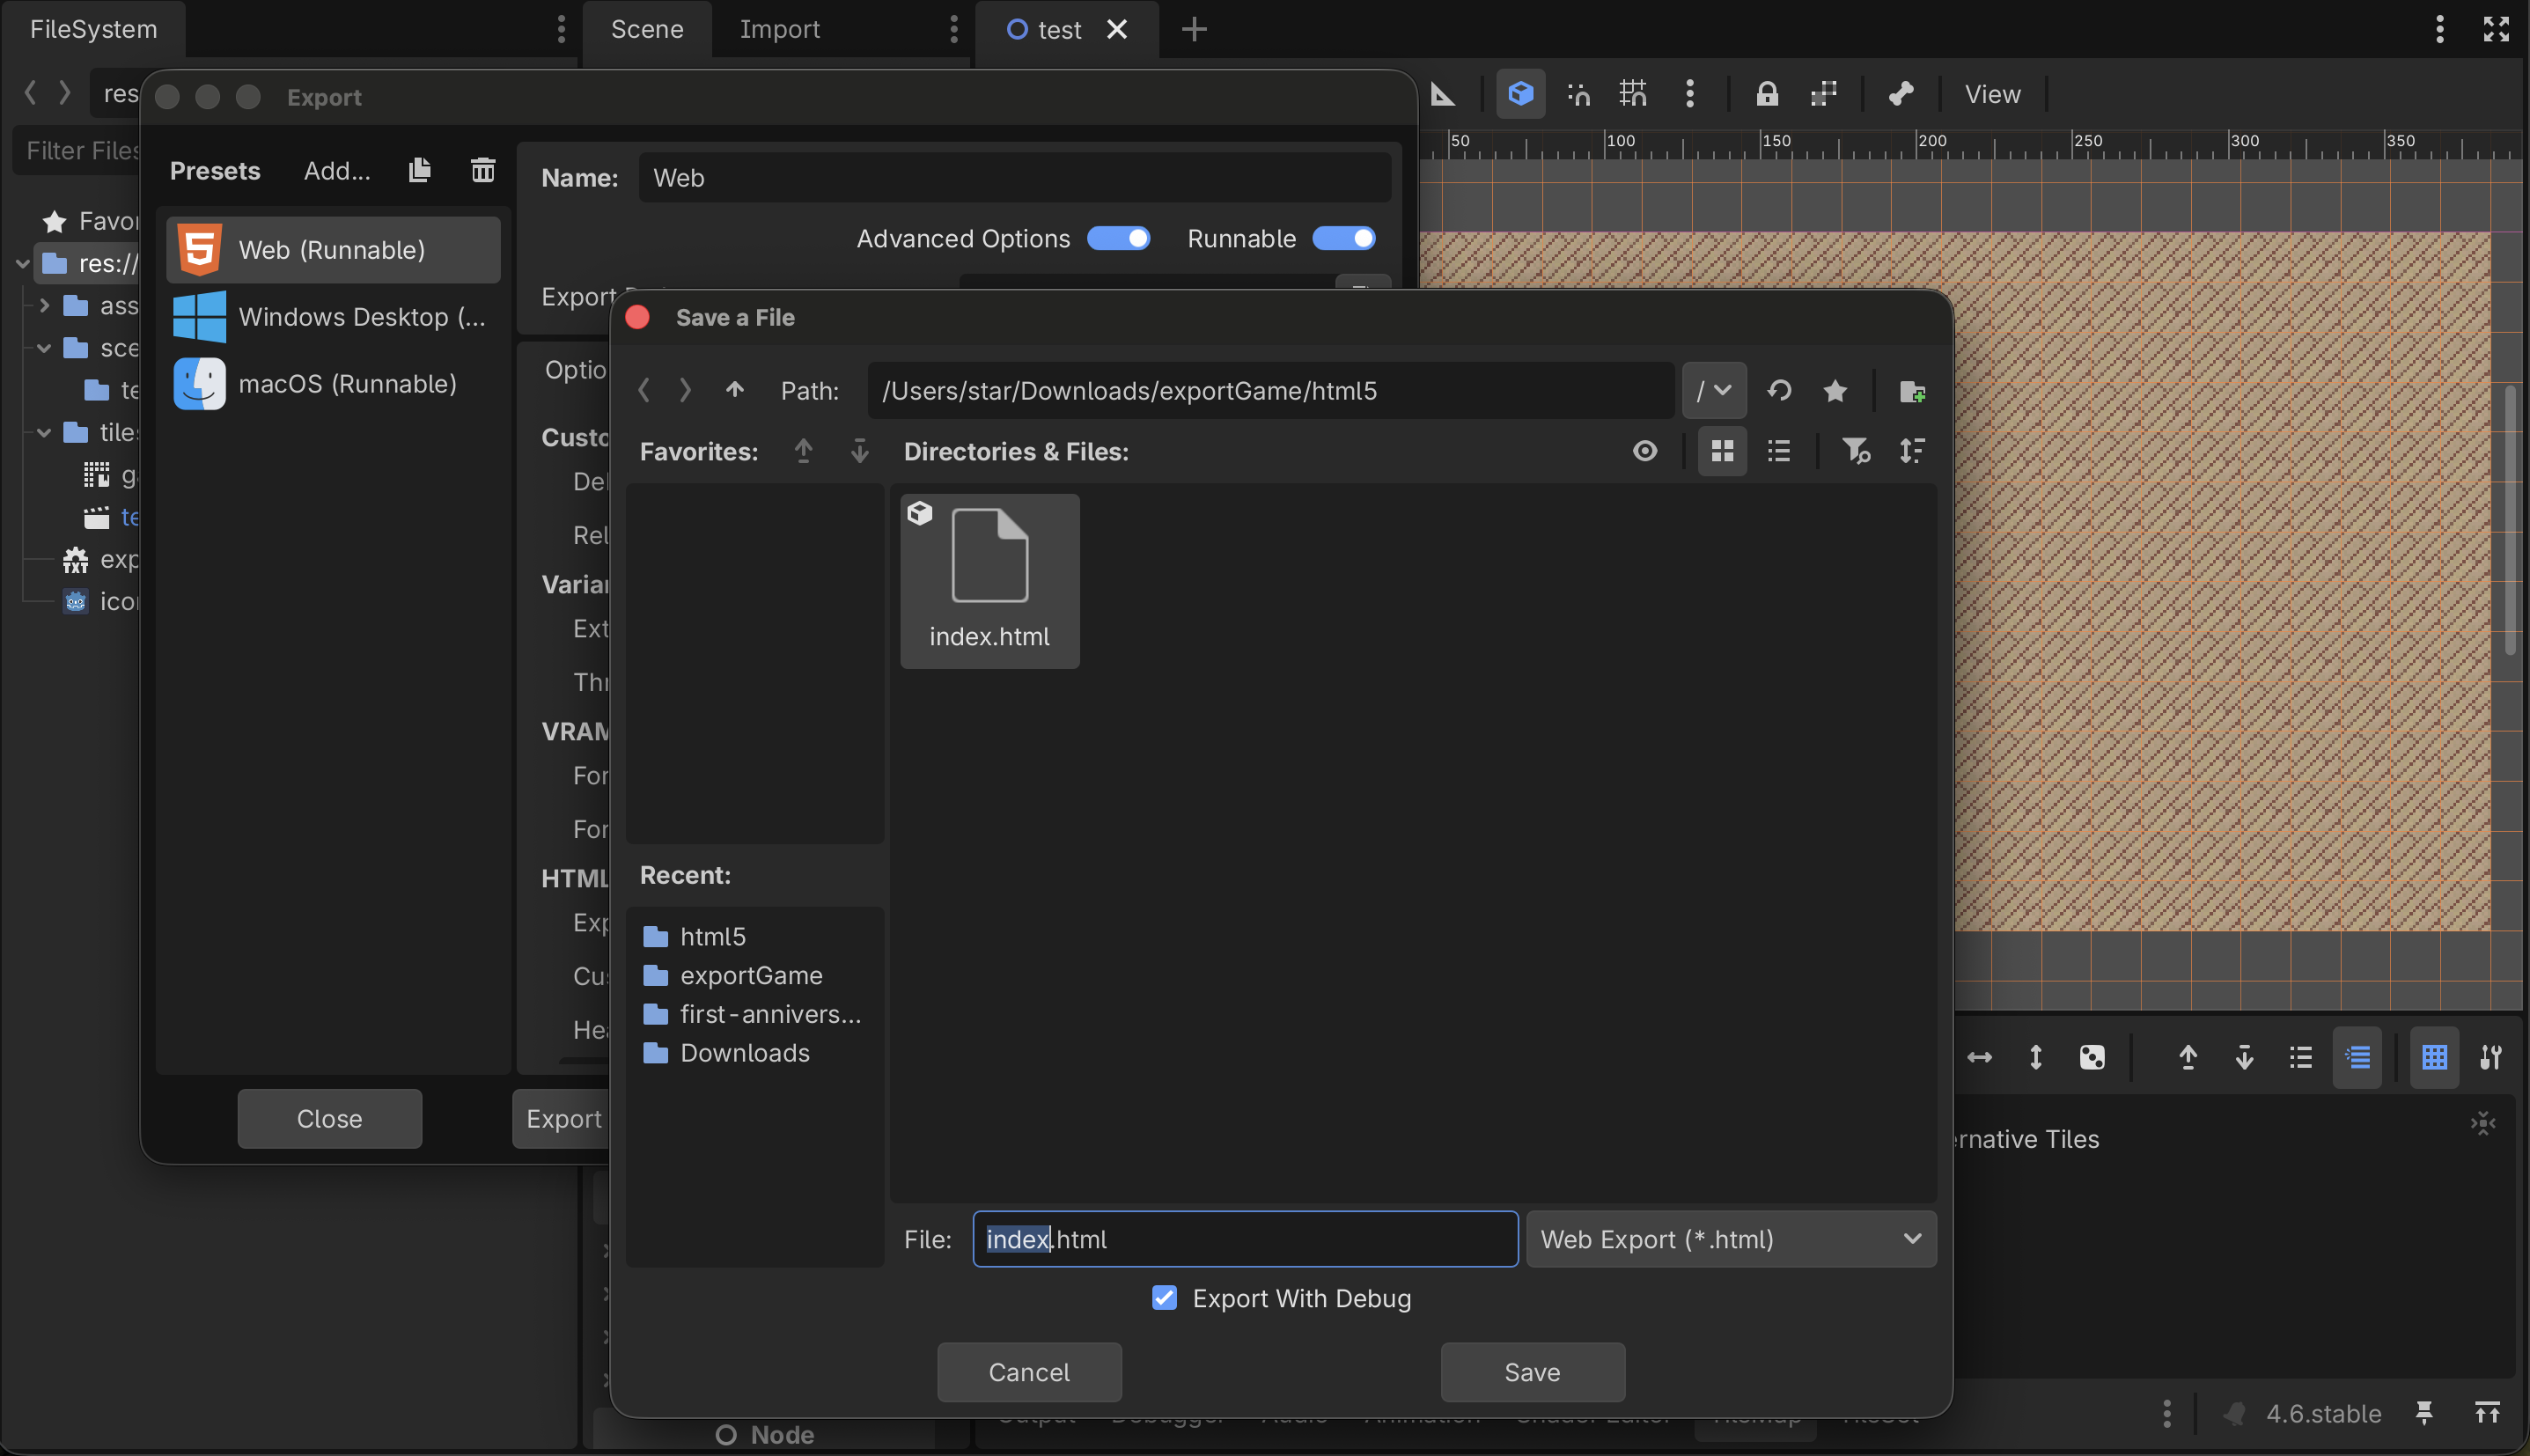This screenshot has height=1456, width=2530.
Task: Open the Web Export file type dropdown
Action: click(x=1730, y=1239)
